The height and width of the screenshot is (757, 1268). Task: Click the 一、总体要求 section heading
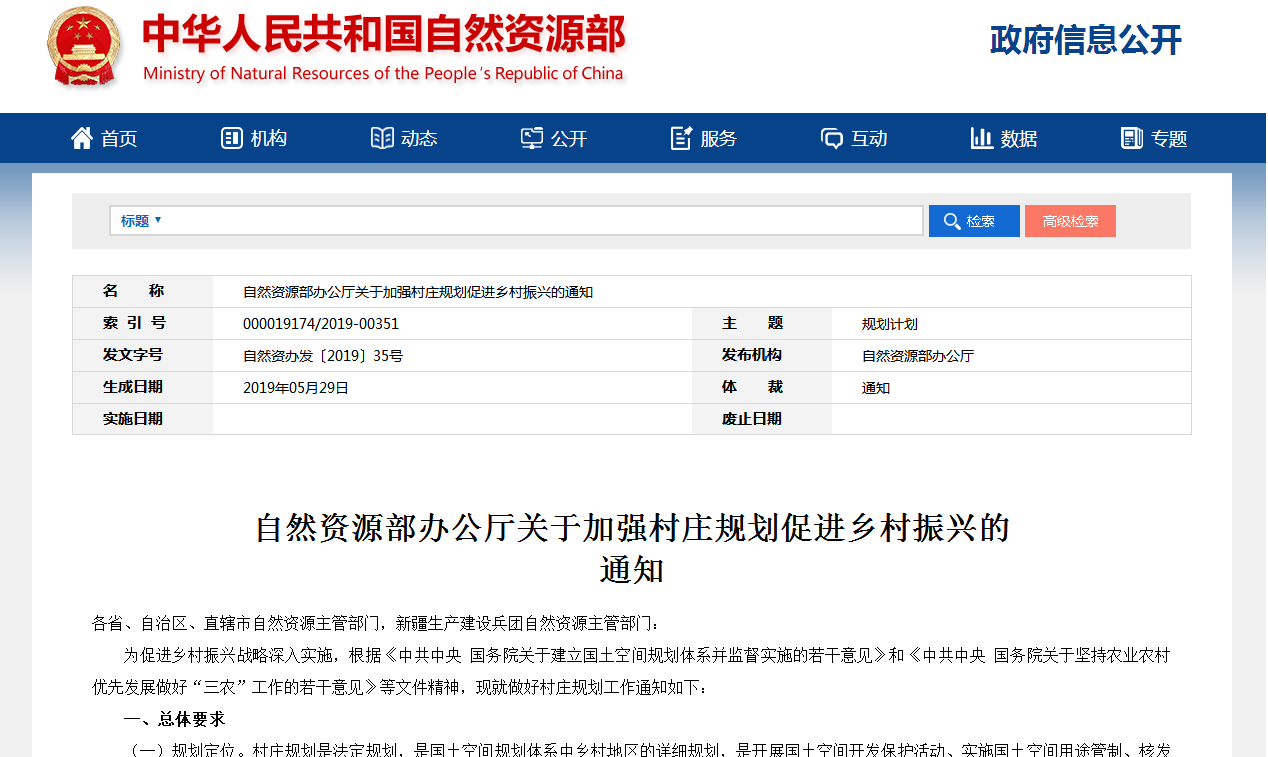pyautogui.click(x=174, y=720)
